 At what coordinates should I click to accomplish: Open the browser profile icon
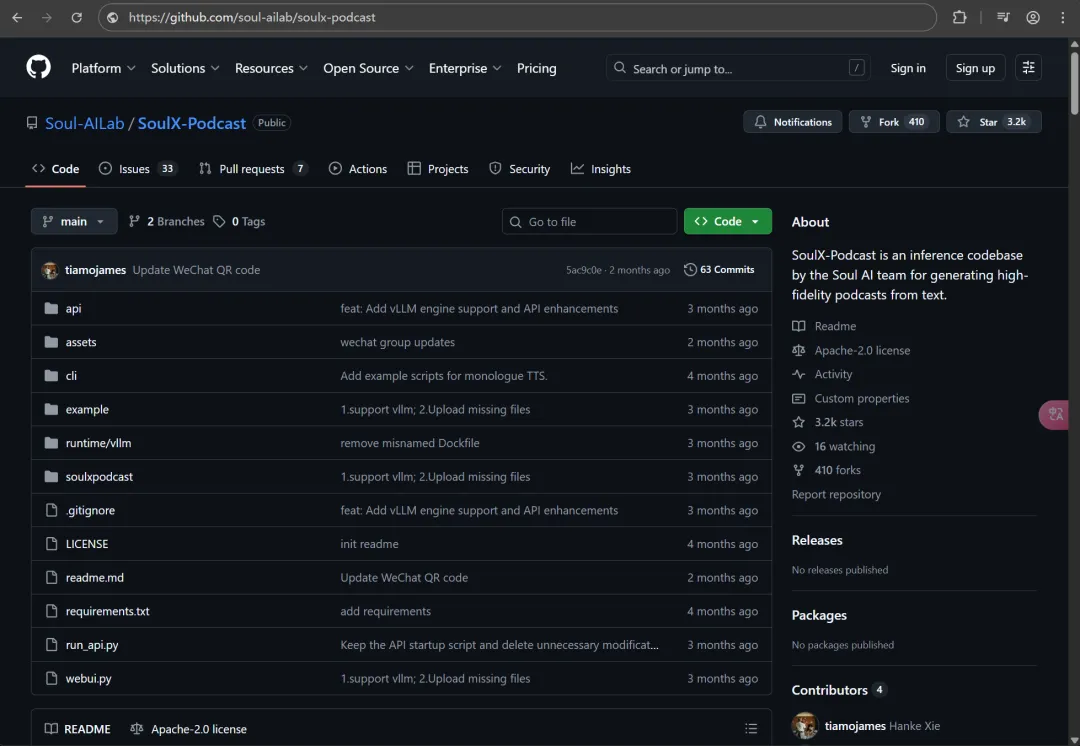(x=1032, y=17)
